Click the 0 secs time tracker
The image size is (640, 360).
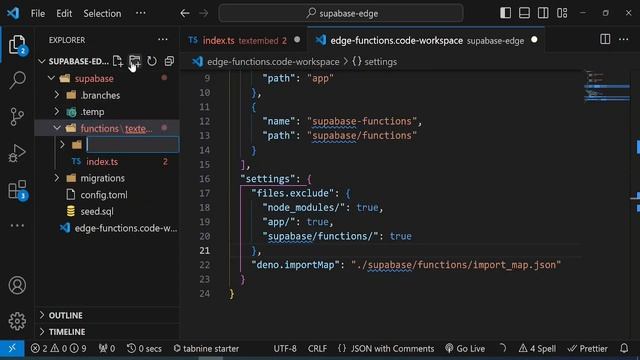(144, 349)
